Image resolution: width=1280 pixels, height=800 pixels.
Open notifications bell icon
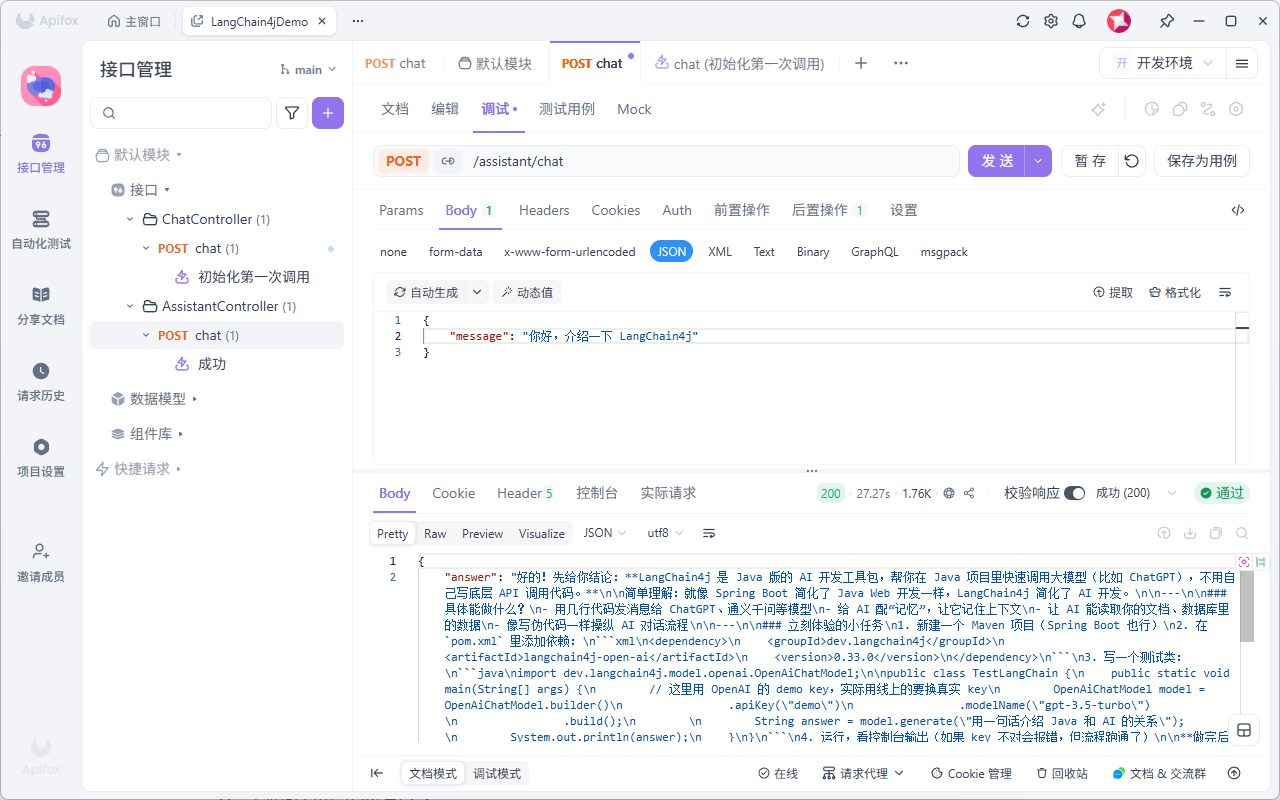1079,21
